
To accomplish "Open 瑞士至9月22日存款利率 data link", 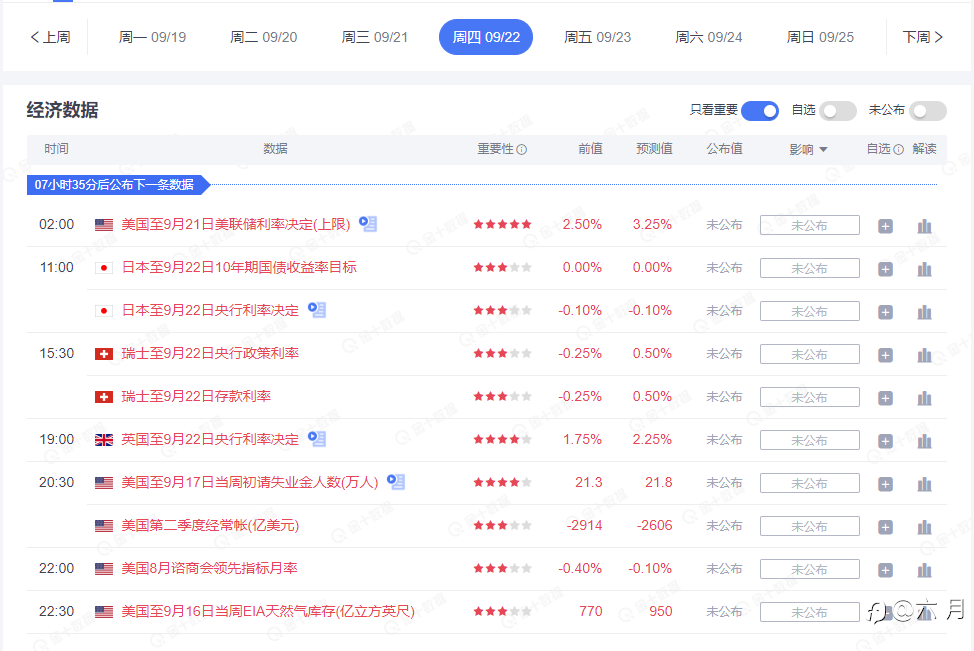I will [196, 396].
